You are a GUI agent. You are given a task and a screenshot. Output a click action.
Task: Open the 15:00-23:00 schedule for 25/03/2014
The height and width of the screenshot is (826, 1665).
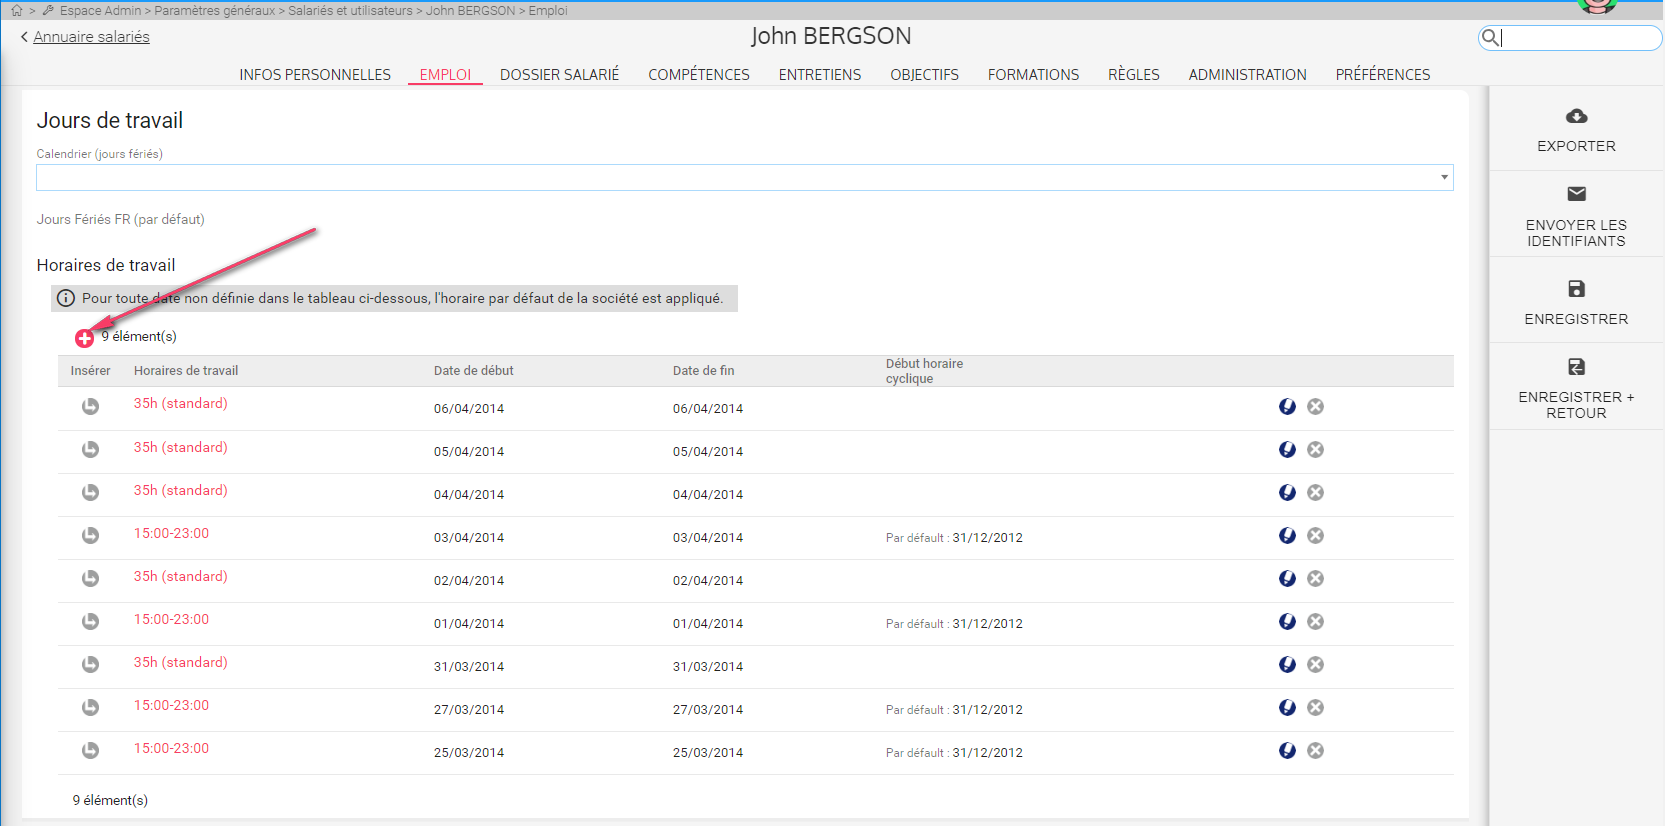[x=172, y=748]
